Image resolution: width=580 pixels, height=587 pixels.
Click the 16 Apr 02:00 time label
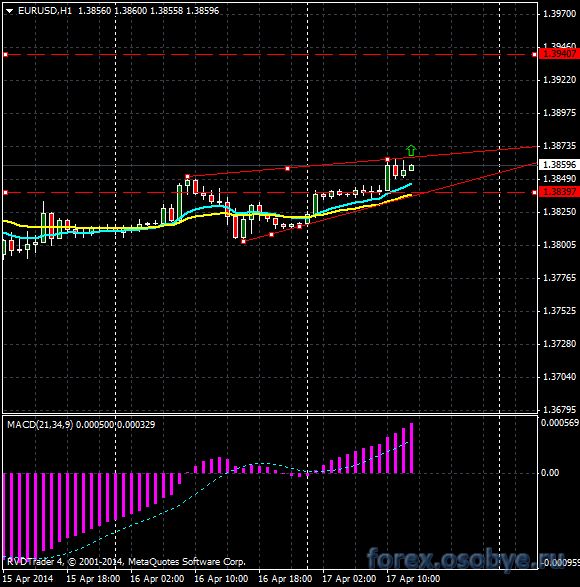157,579
